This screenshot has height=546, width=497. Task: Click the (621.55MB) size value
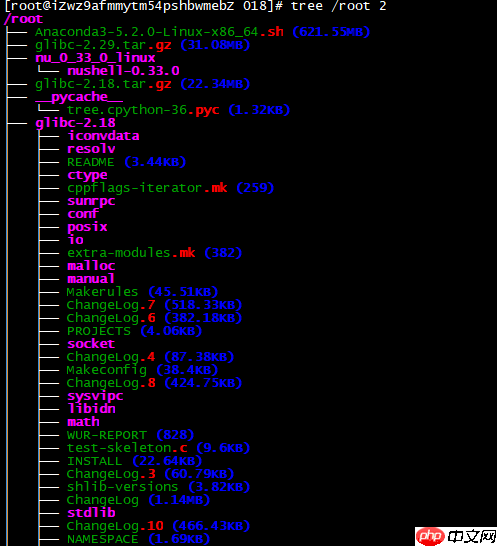point(331,32)
